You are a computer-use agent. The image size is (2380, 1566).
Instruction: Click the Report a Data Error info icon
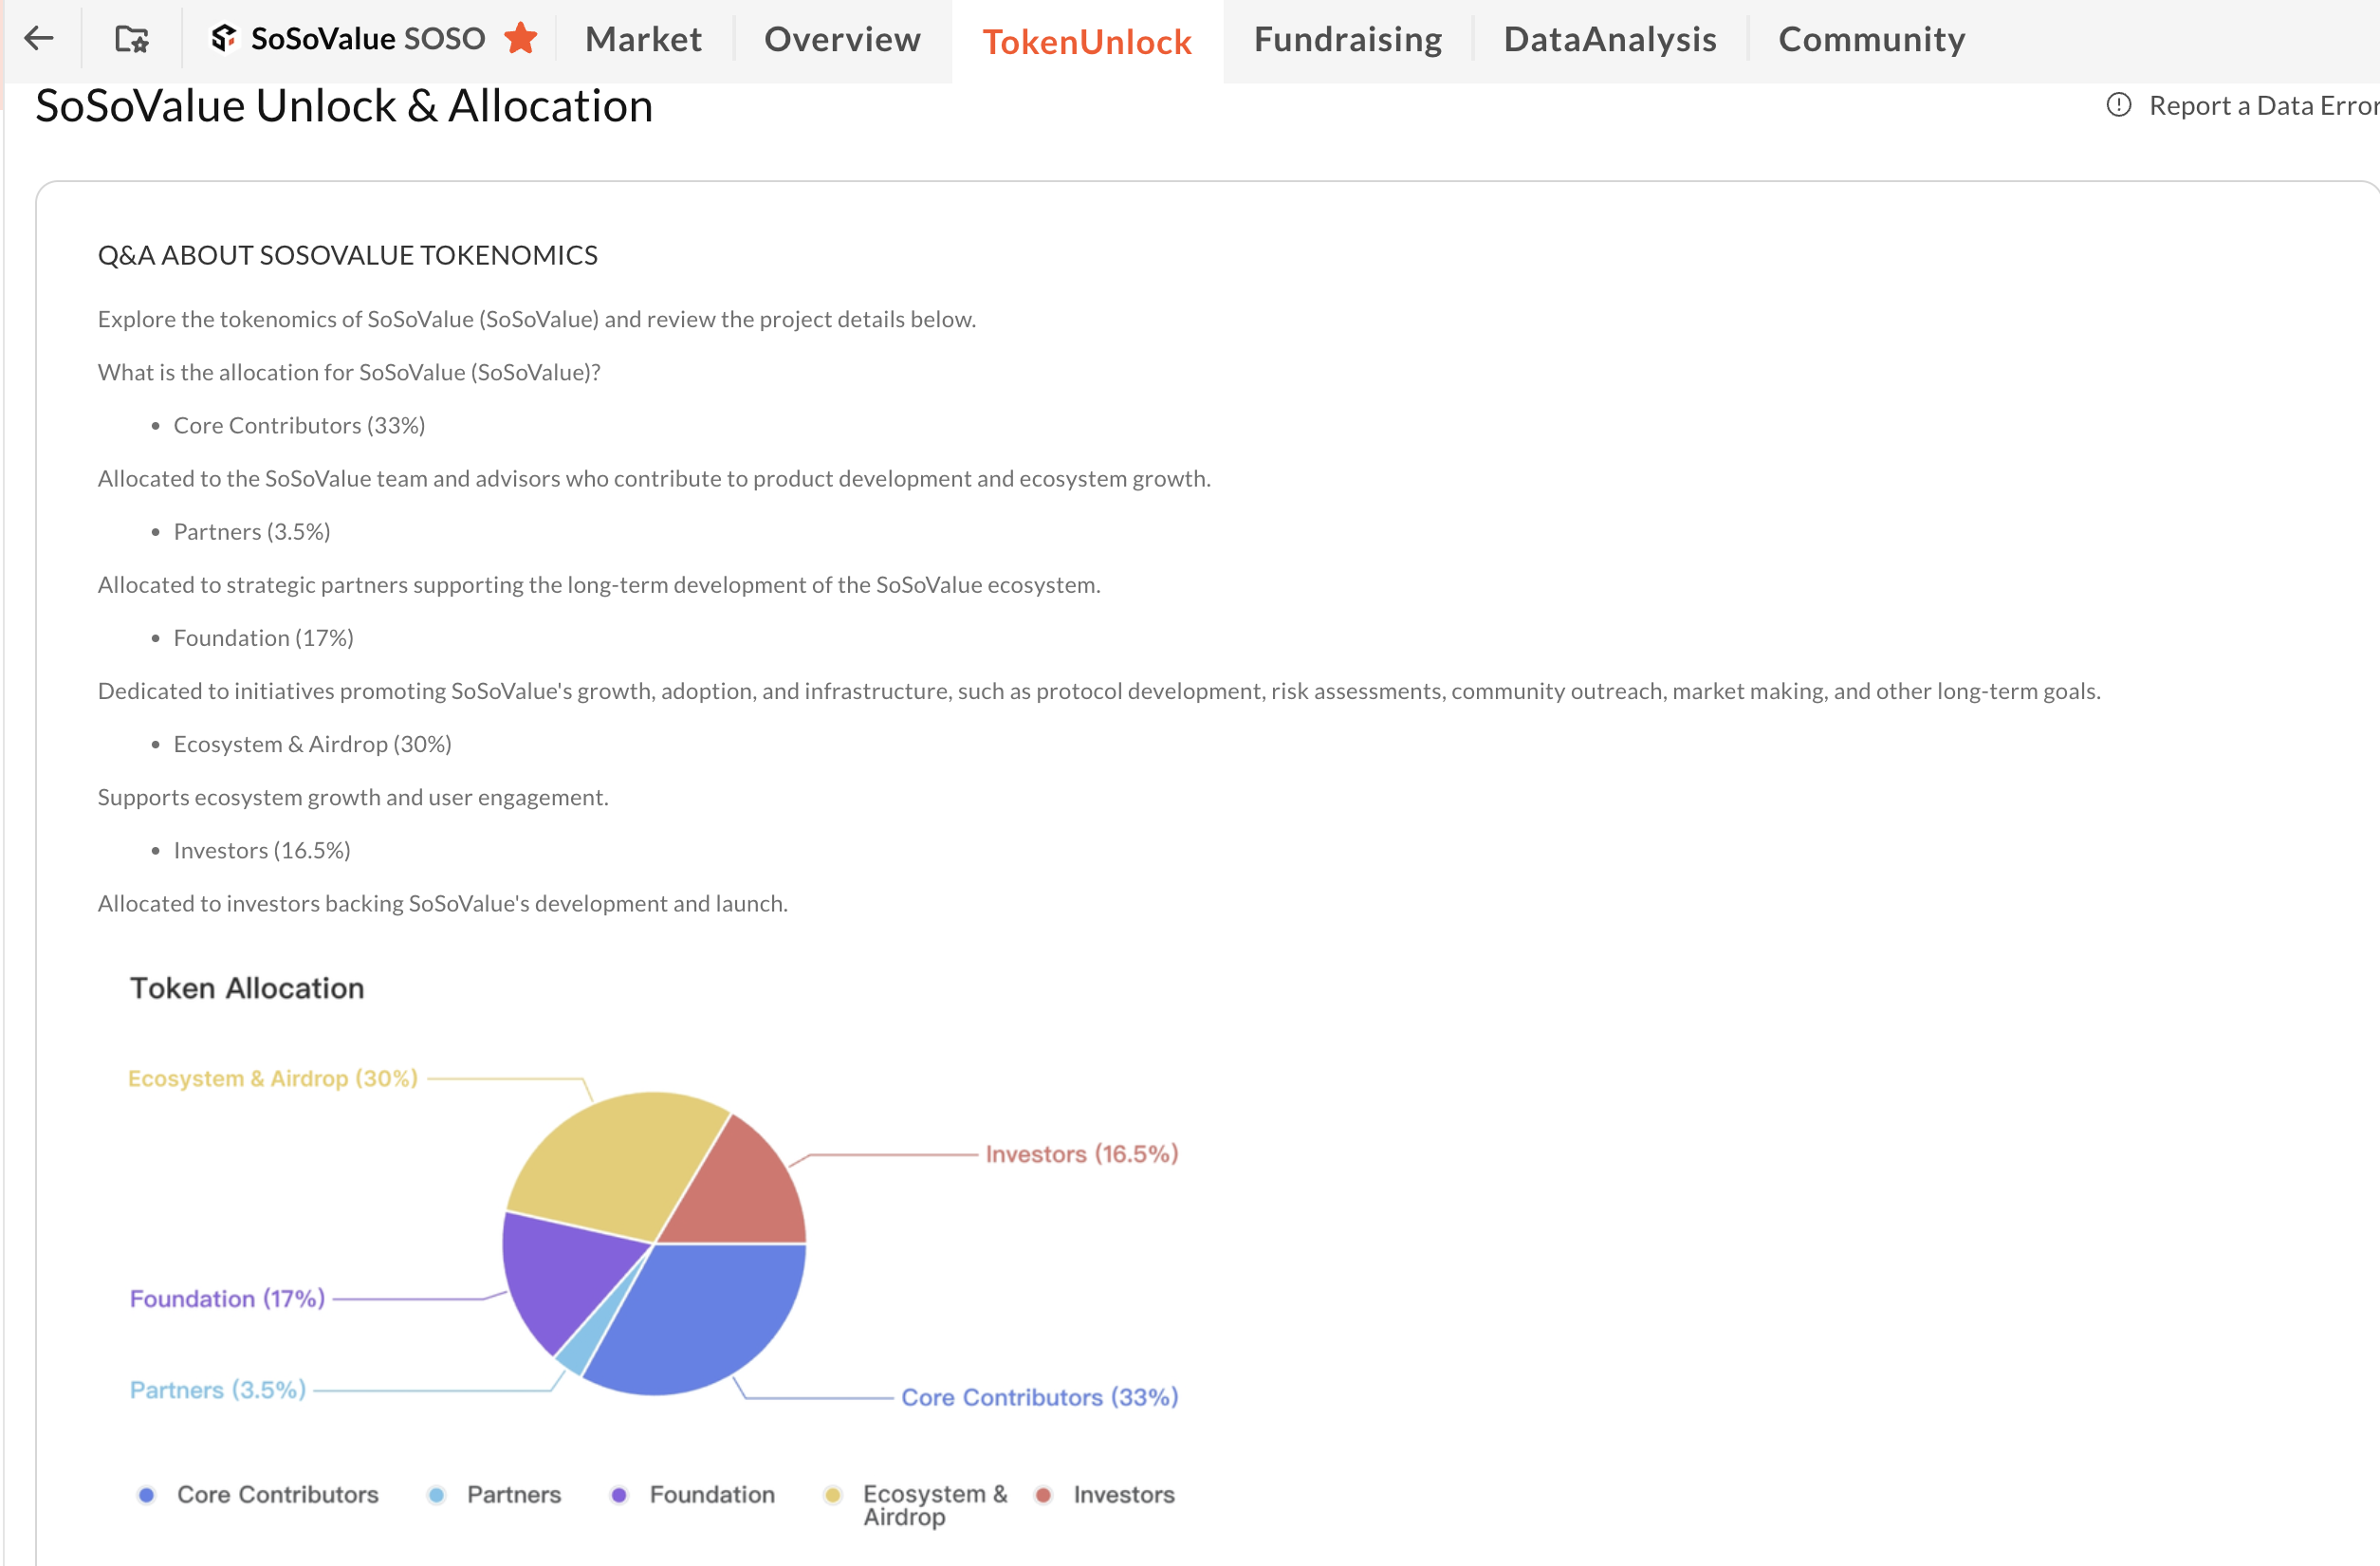pyautogui.click(x=2118, y=105)
